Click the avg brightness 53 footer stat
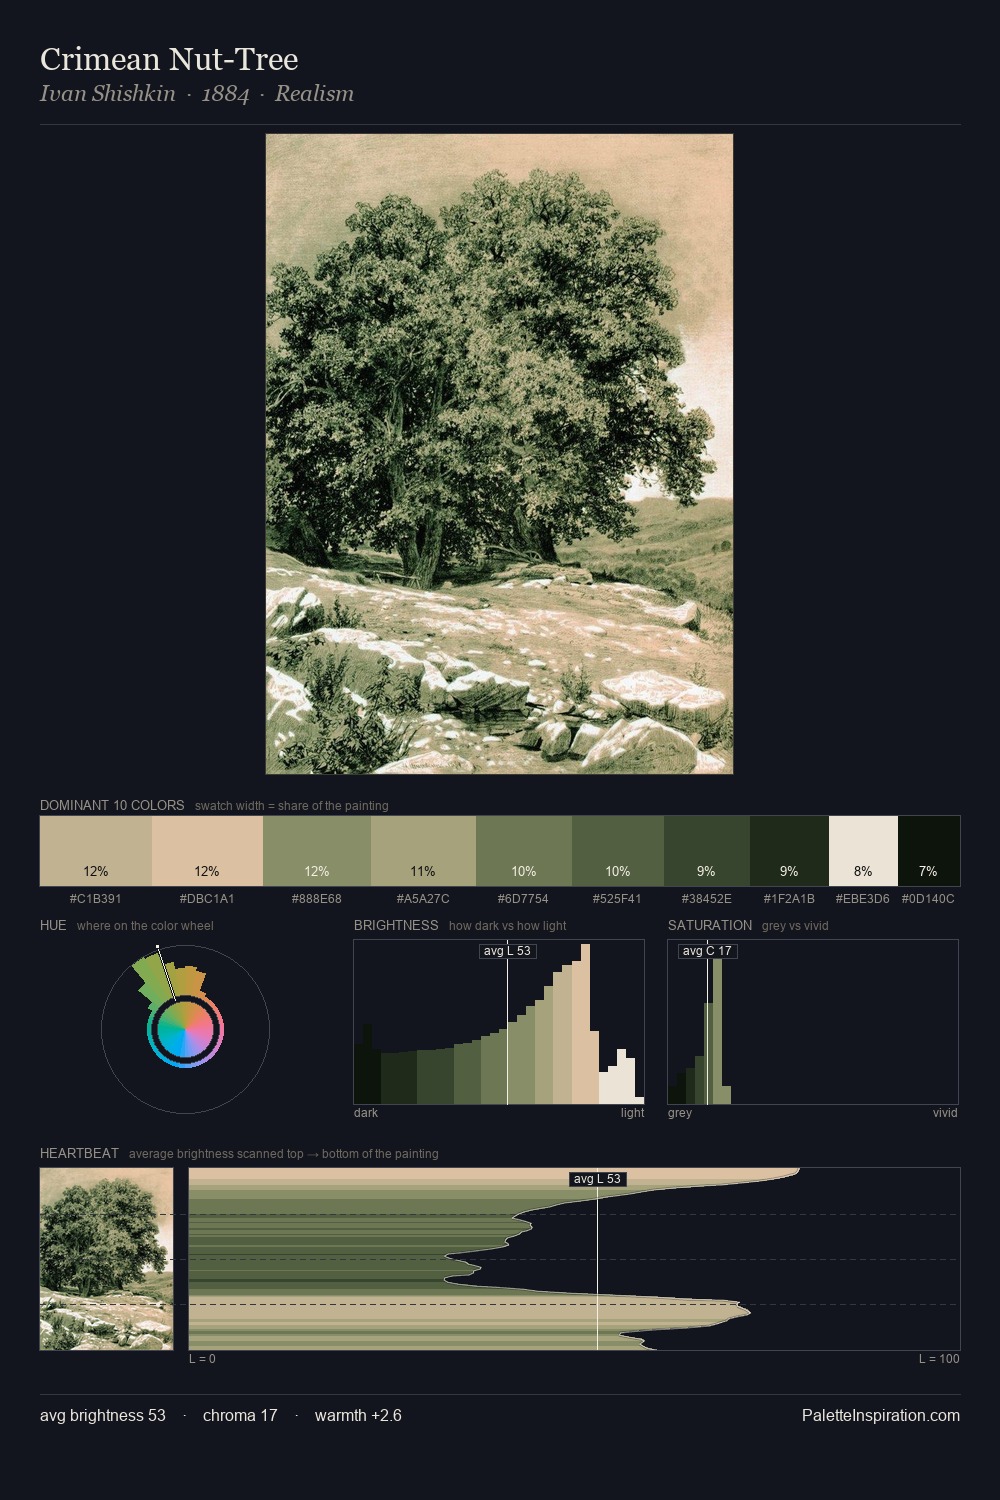 click(103, 1415)
